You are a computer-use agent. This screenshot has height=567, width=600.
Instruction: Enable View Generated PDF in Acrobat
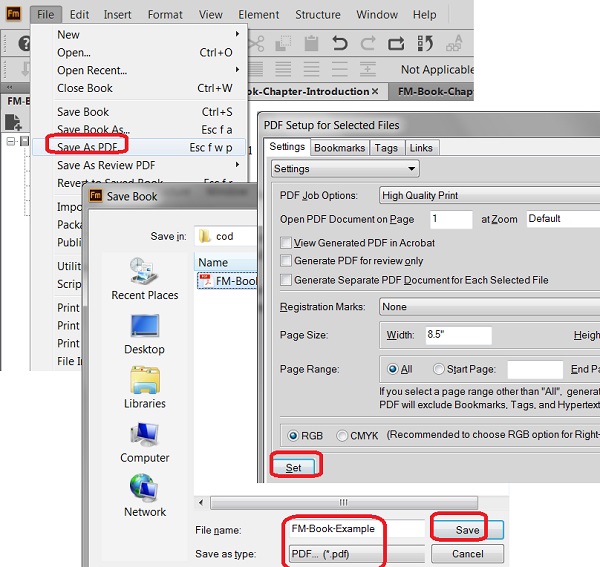point(285,243)
